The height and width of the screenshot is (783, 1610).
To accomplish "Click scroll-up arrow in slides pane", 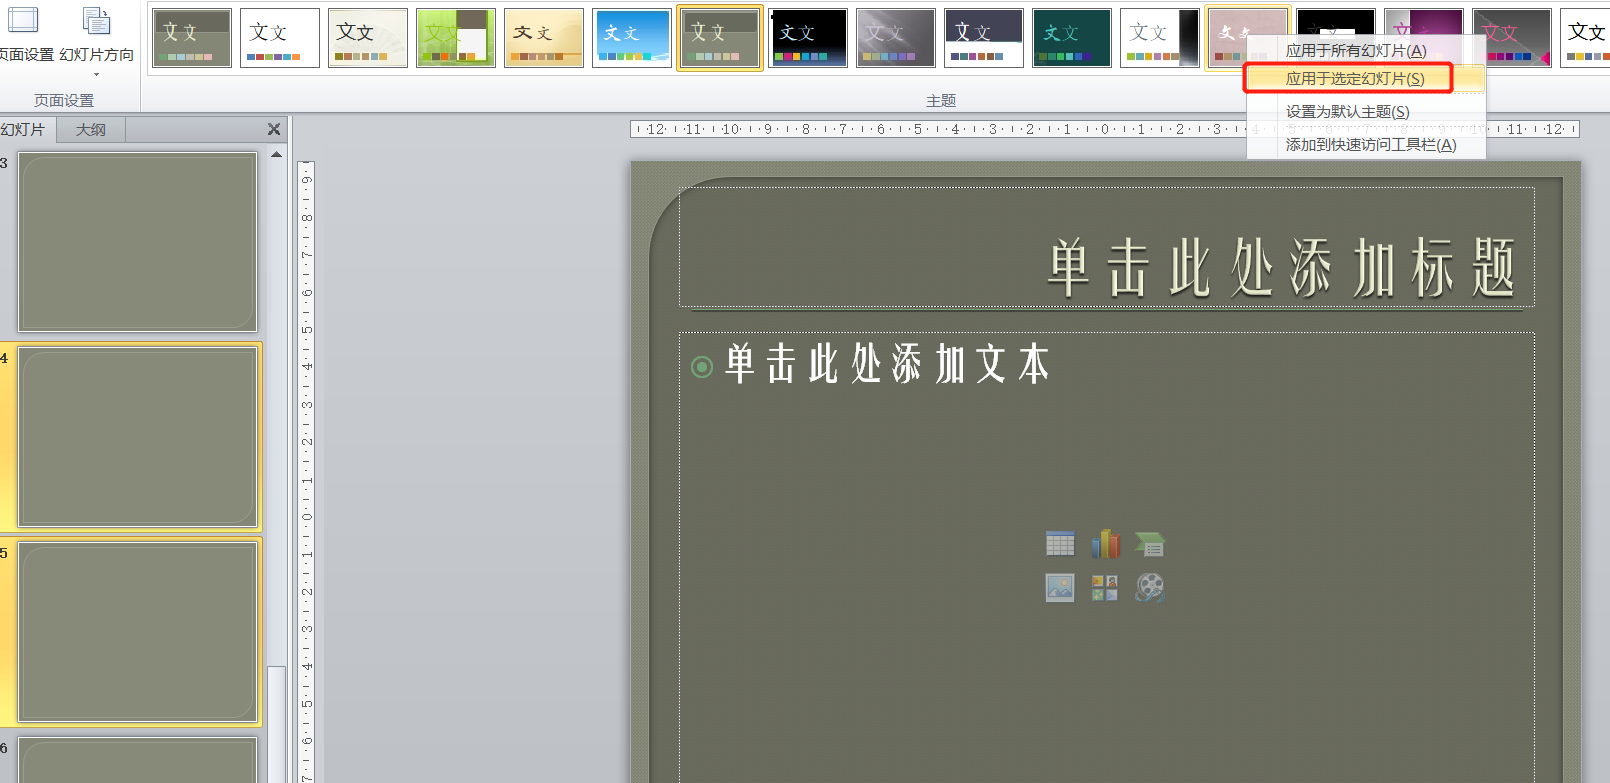I will [x=277, y=155].
